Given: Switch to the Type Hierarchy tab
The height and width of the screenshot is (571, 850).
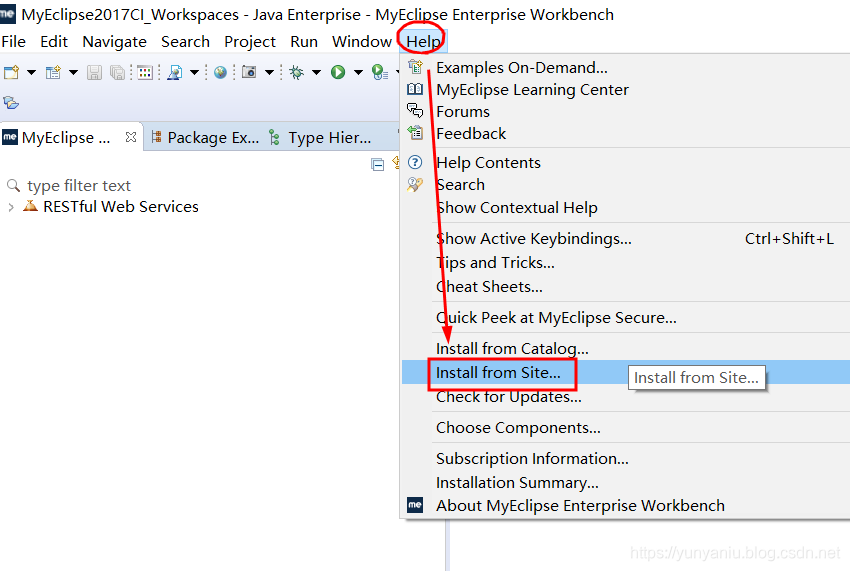Looking at the screenshot, I should pos(320,138).
